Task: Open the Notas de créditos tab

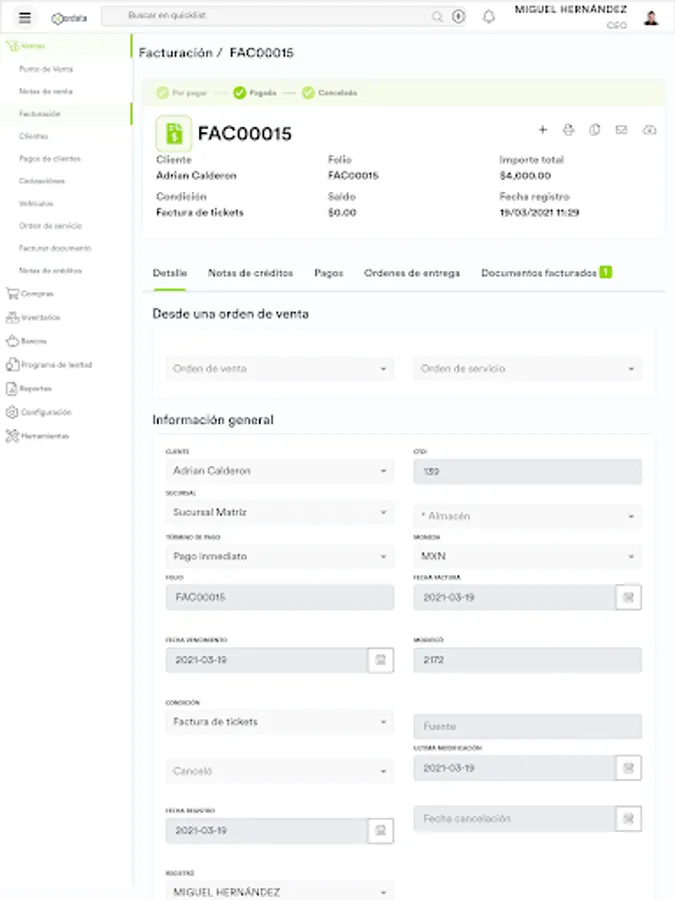Action: [x=250, y=273]
